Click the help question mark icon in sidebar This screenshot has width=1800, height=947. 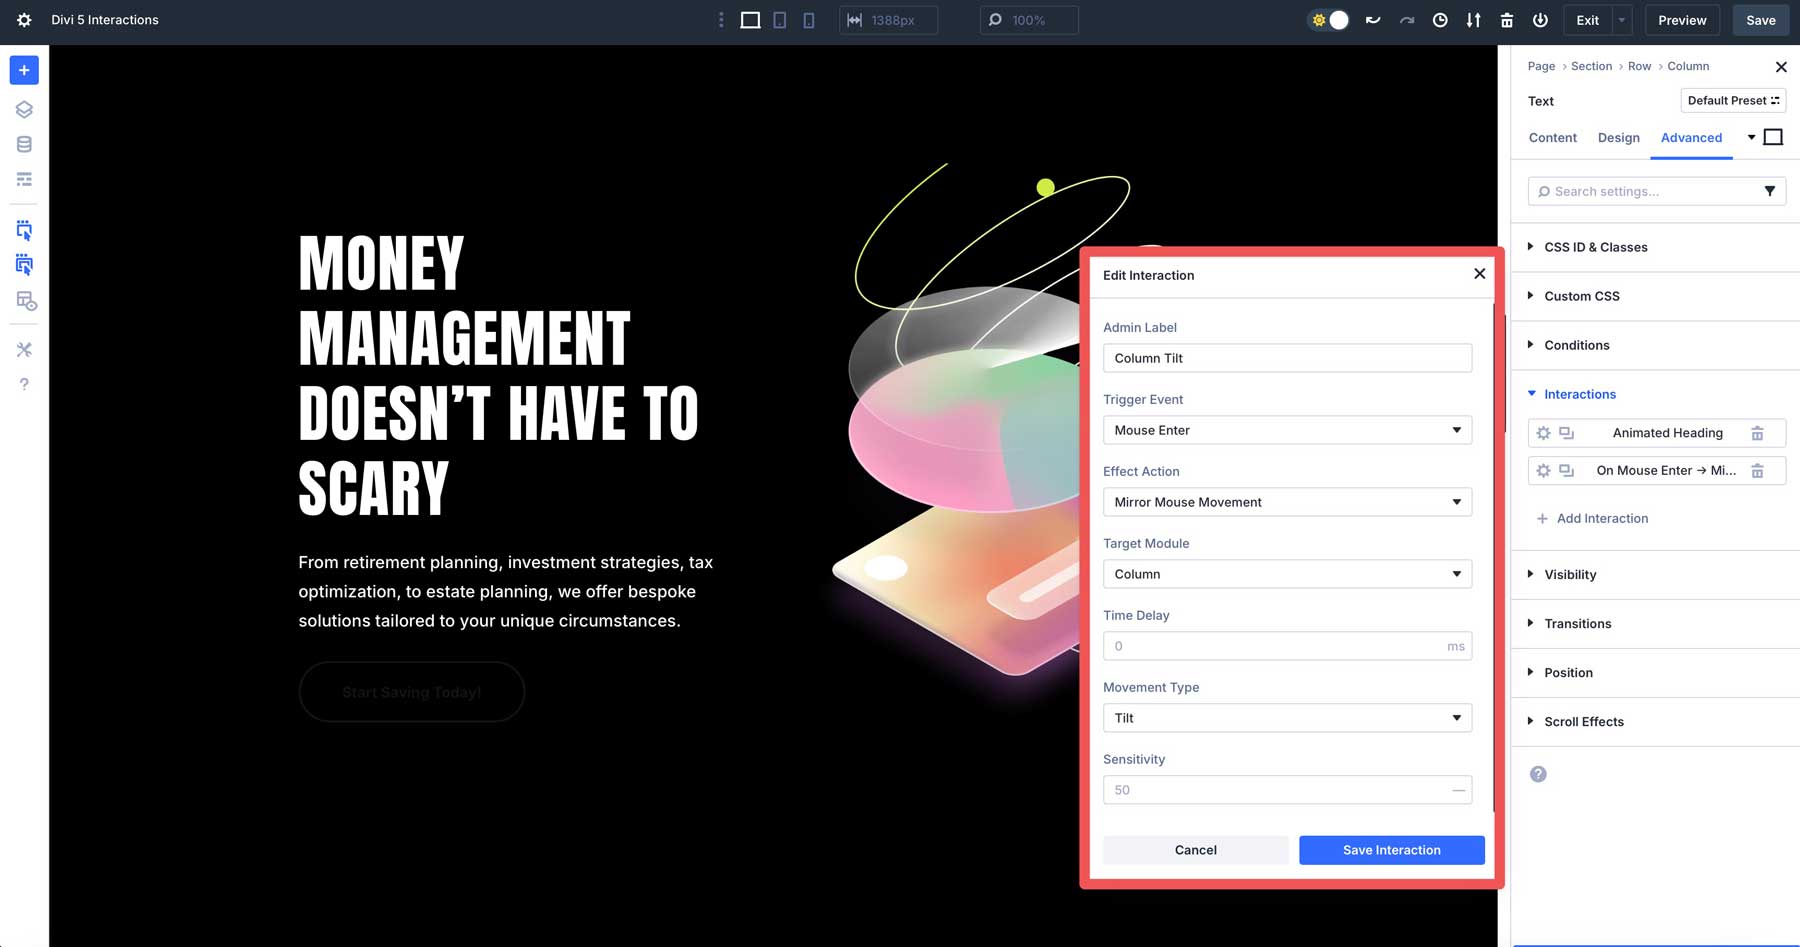tap(24, 384)
